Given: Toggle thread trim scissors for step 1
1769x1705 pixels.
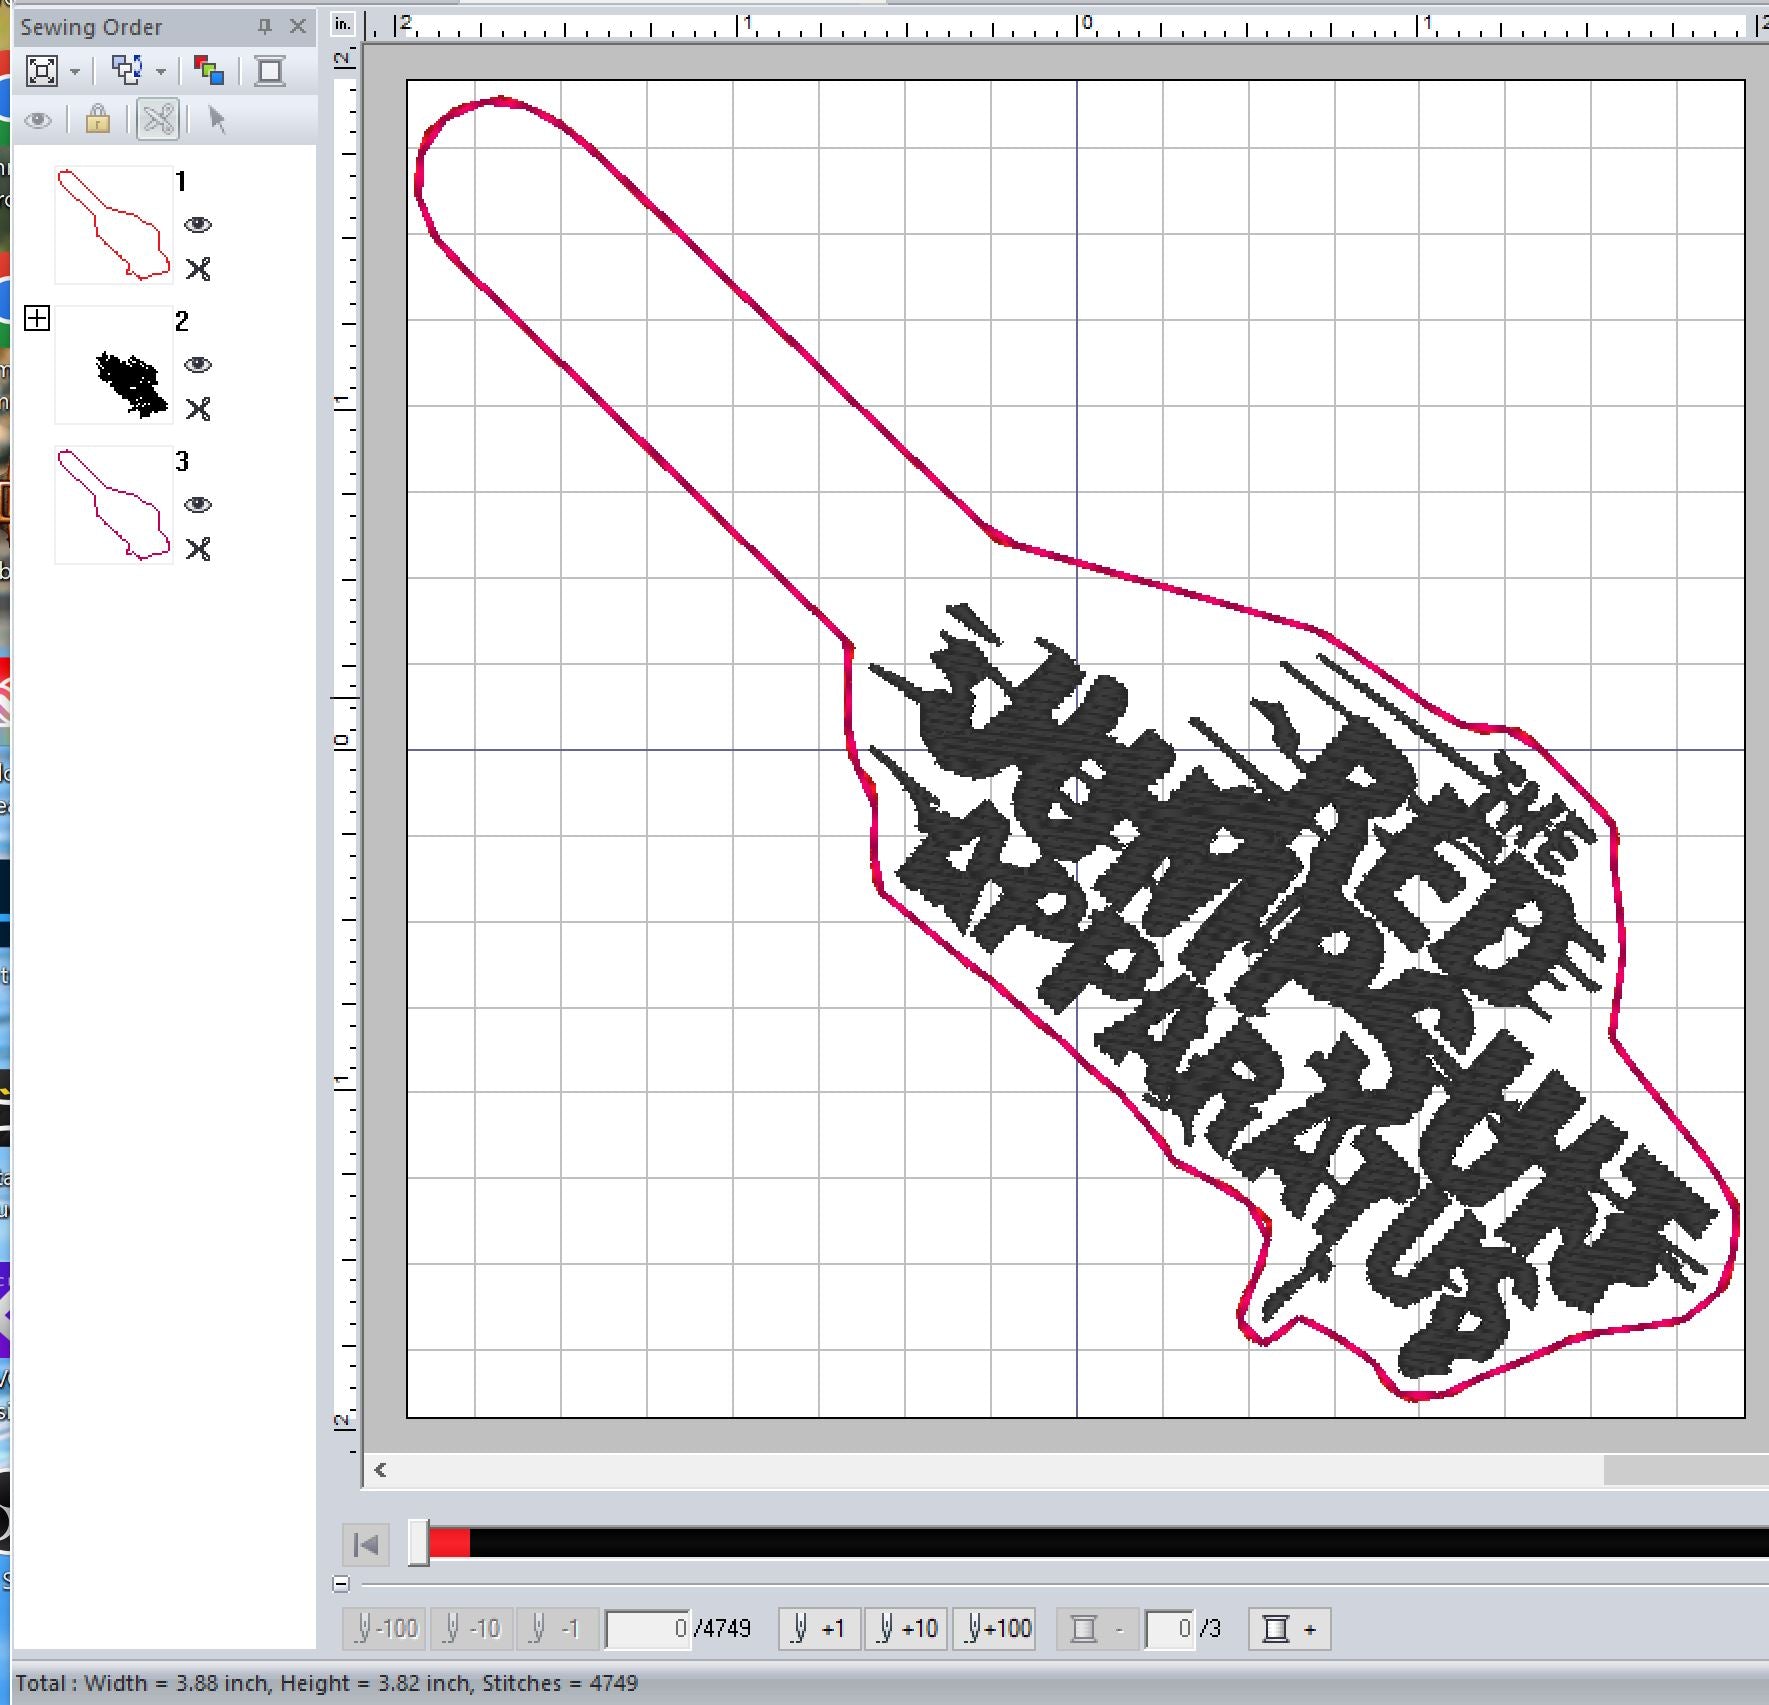Looking at the screenshot, I should click(x=198, y=269).
